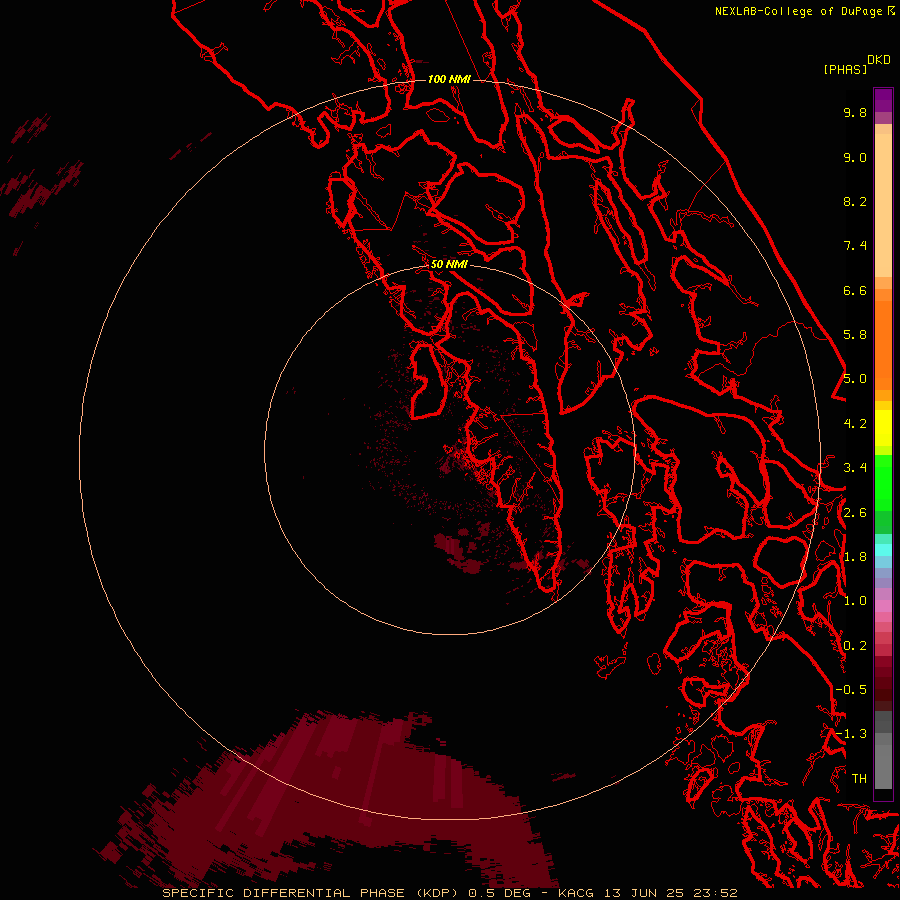Click the purple top segment of the color bar
The image size is (900, 900).
coord(883,100)
